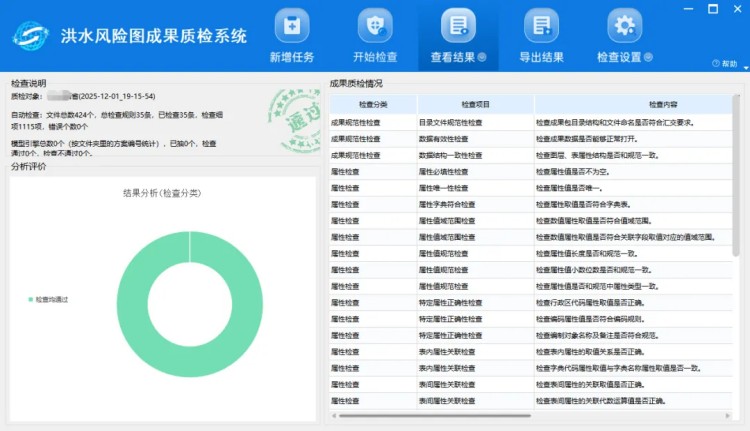Click the 新增任务 (new task) icon

[x=292, y=25]
